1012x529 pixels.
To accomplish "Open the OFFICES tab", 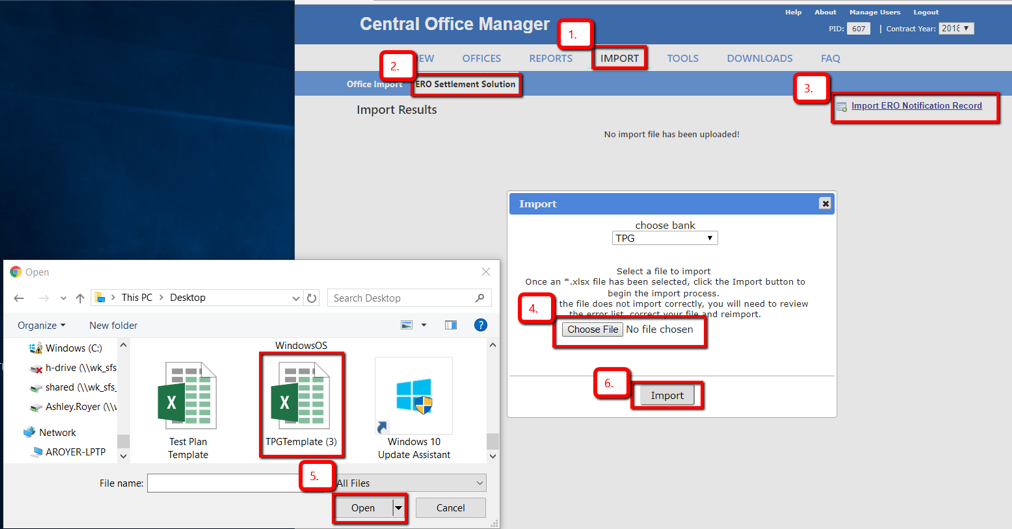I will point(481,58).
